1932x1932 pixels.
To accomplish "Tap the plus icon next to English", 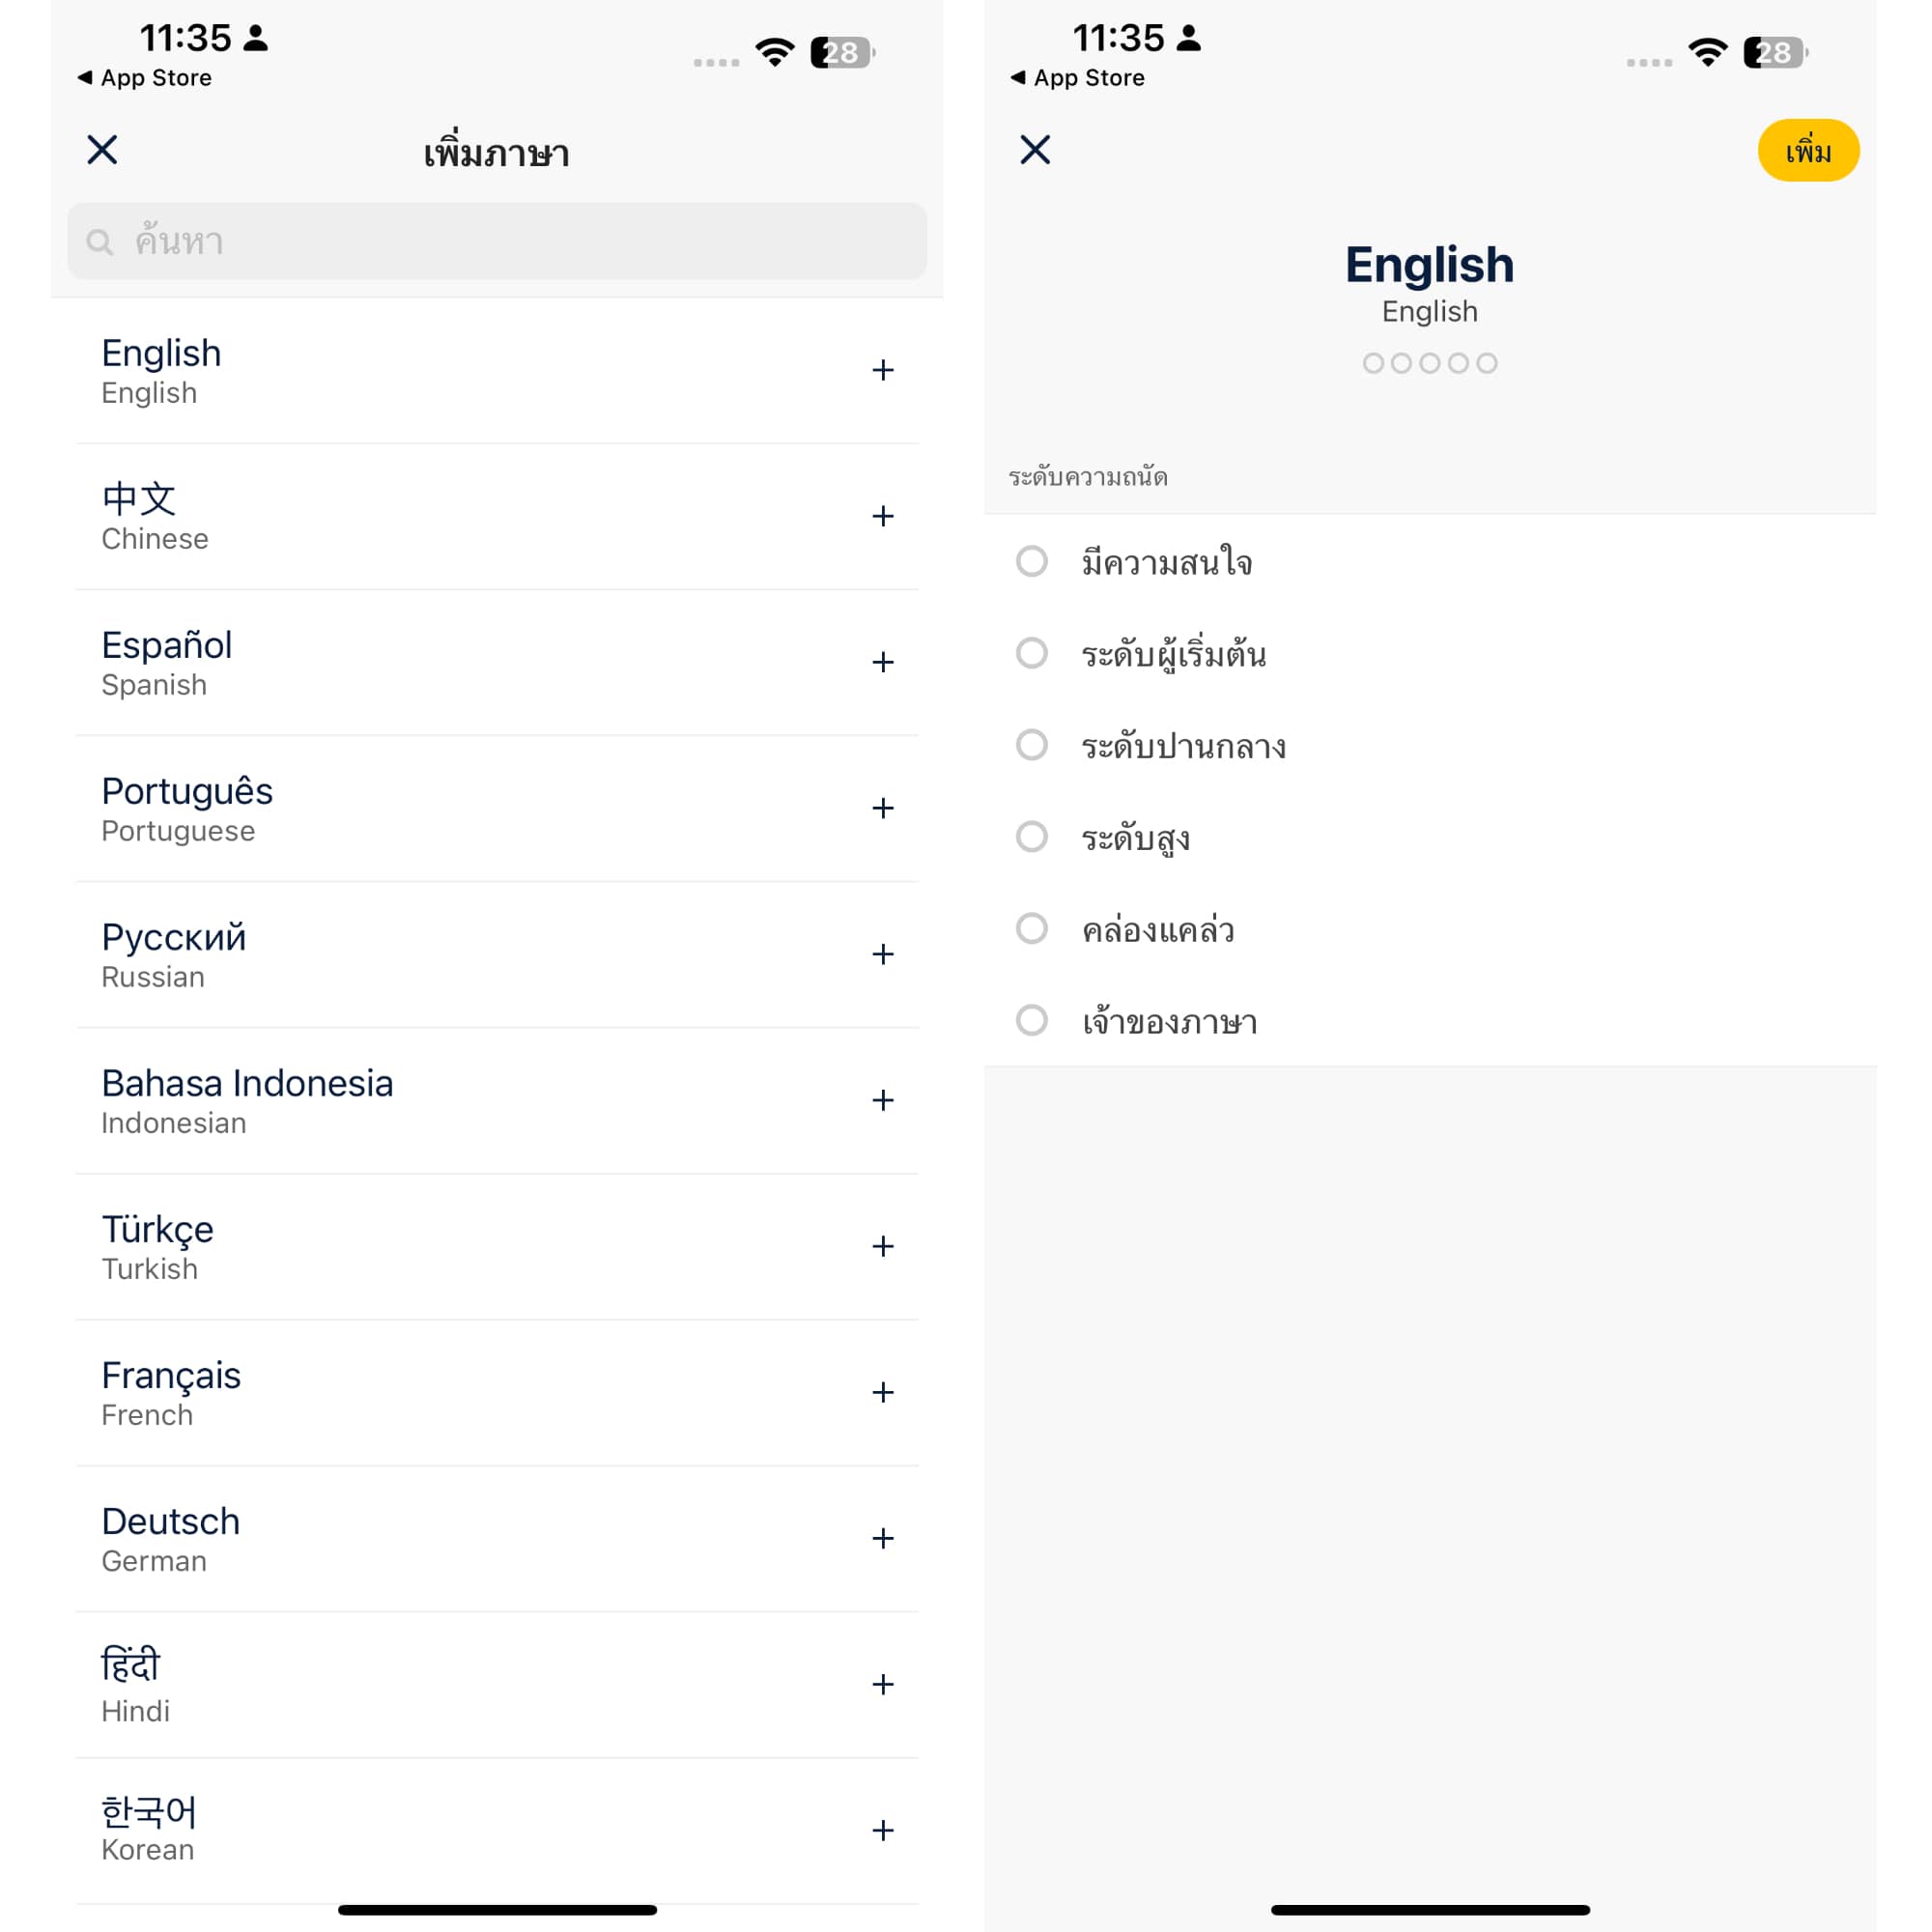I will pyautogui.click(x=882, y=371).
